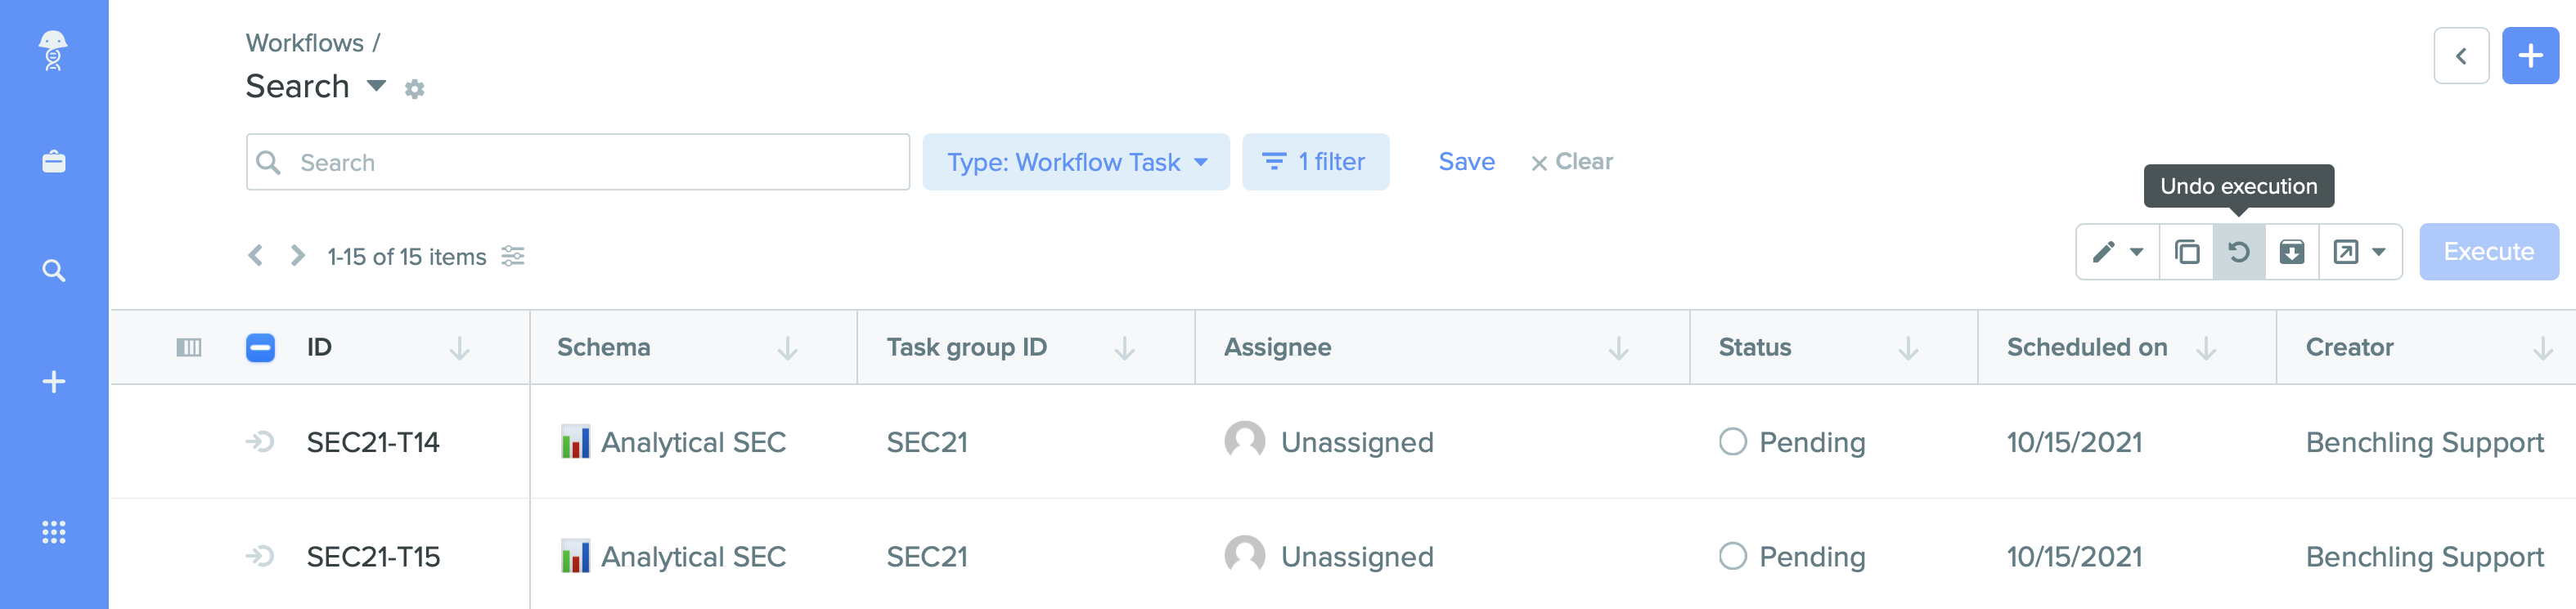Click into the Search input field
The image size is (2576, 609).
point(578,162)
